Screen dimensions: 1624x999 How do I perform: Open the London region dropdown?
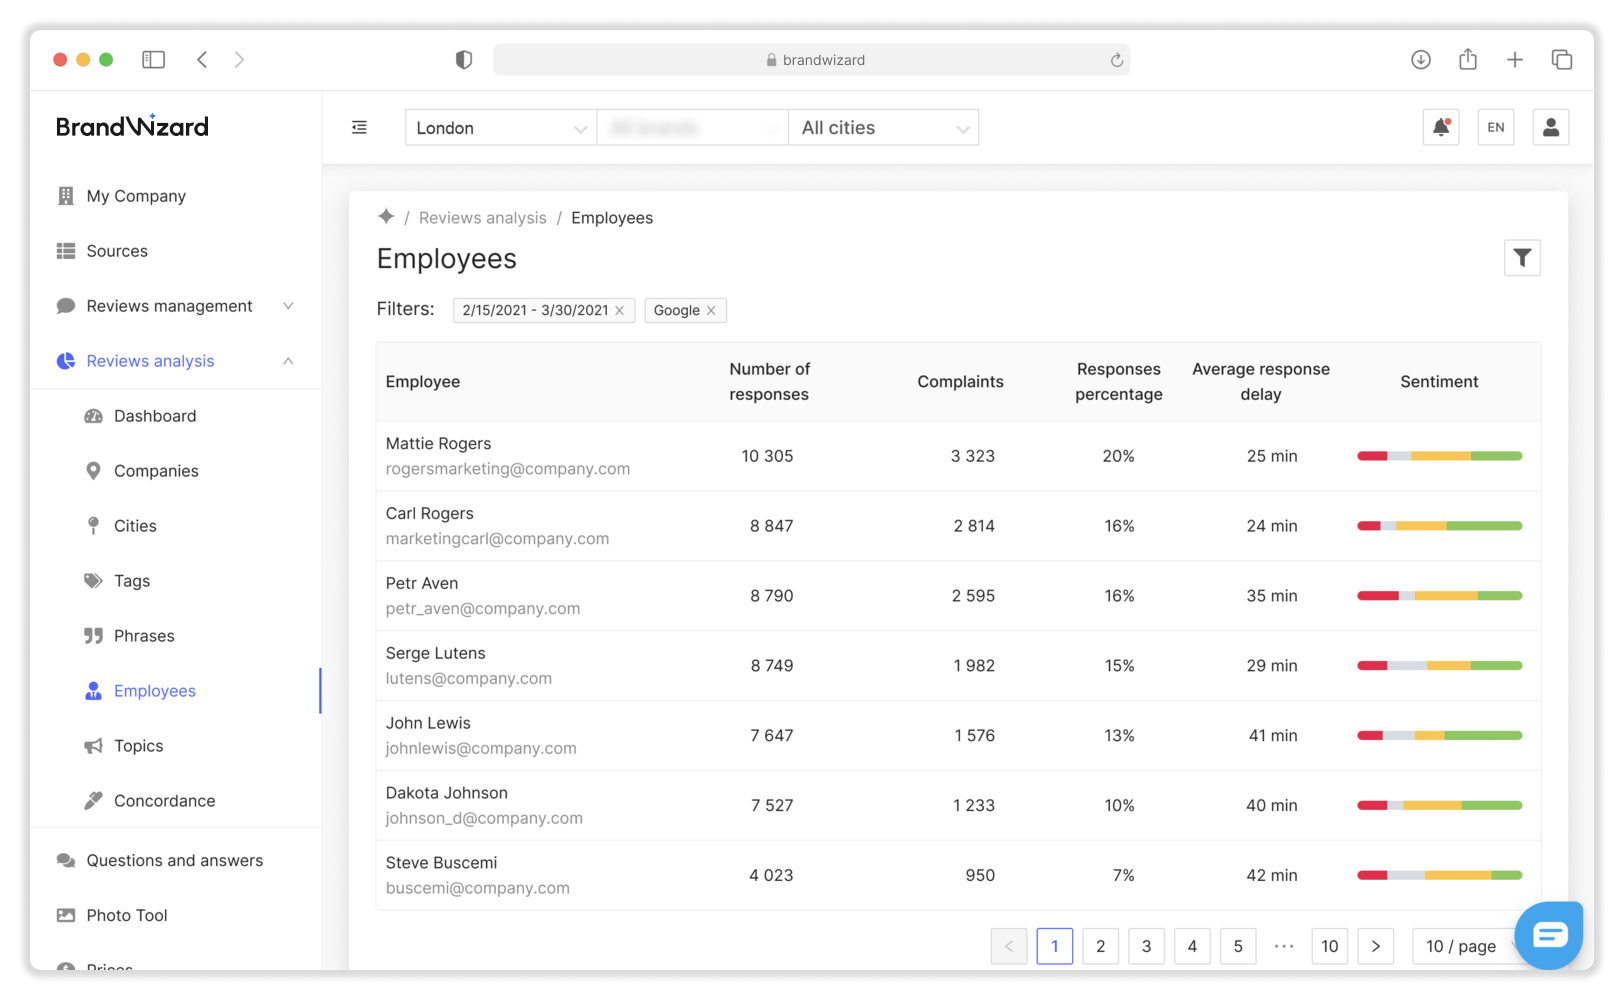point(500,128)
